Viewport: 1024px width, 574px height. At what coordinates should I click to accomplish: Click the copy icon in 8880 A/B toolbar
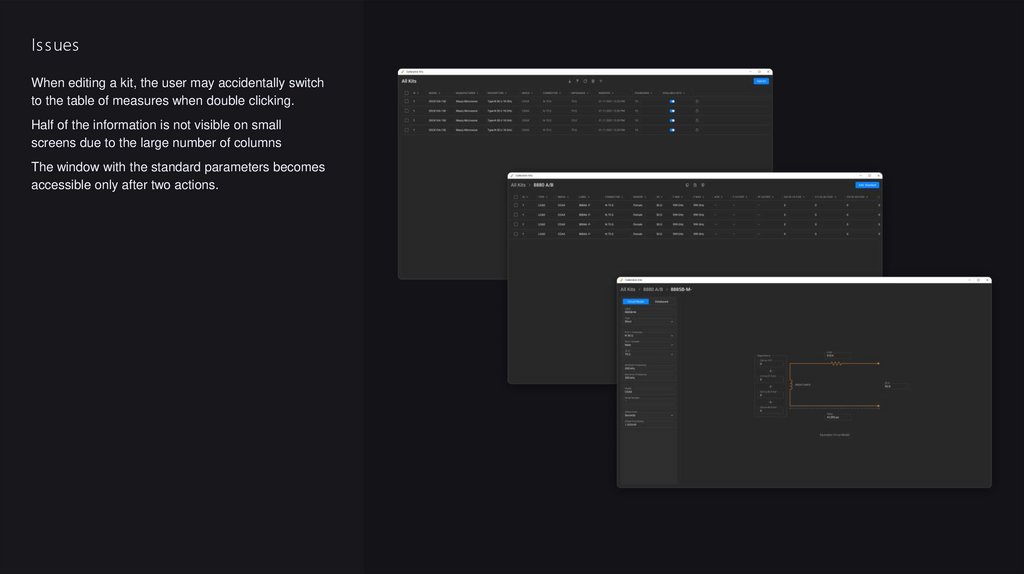point(695,185)
